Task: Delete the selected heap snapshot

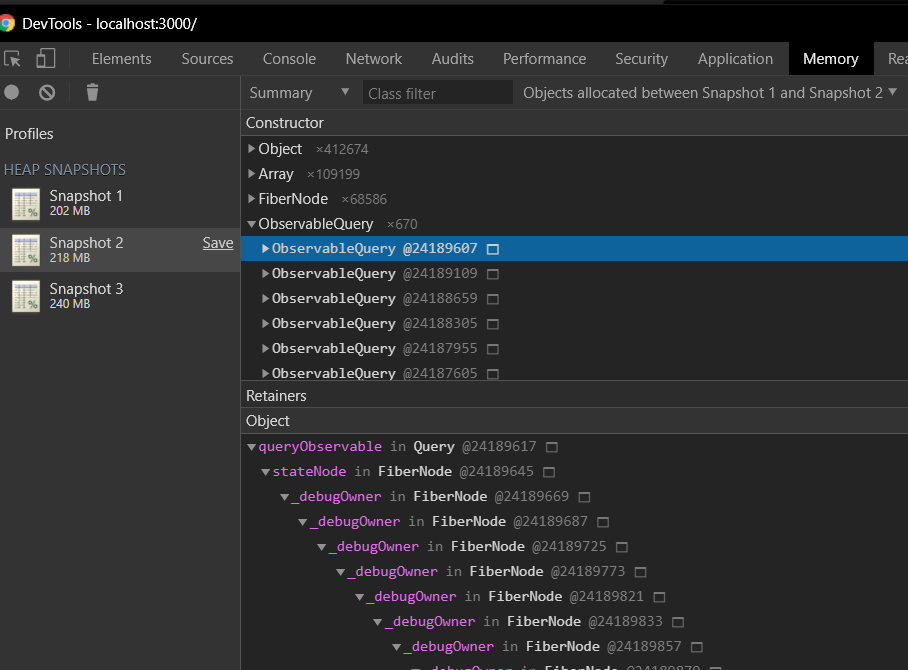Action: click(91, 92)
